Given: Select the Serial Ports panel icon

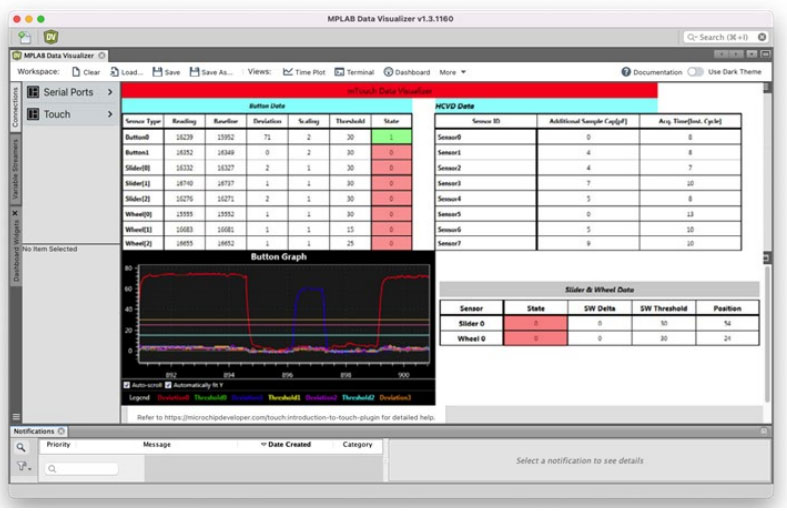Looking at the screenshot, I should [33, 92].
